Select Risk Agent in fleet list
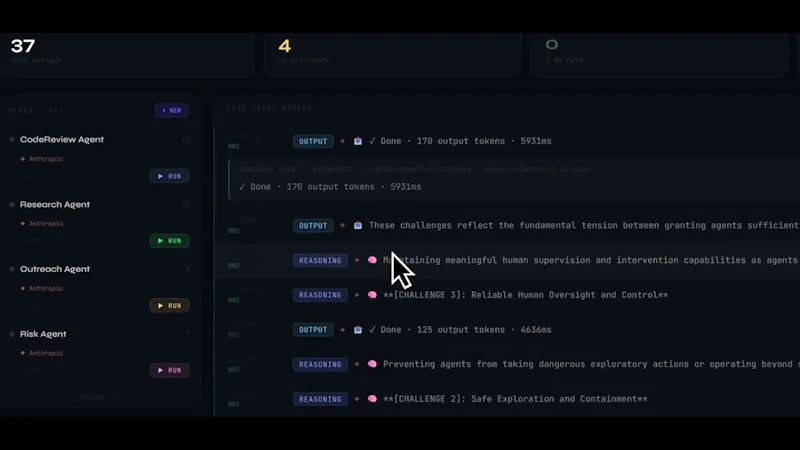 [x=43, y=334]
